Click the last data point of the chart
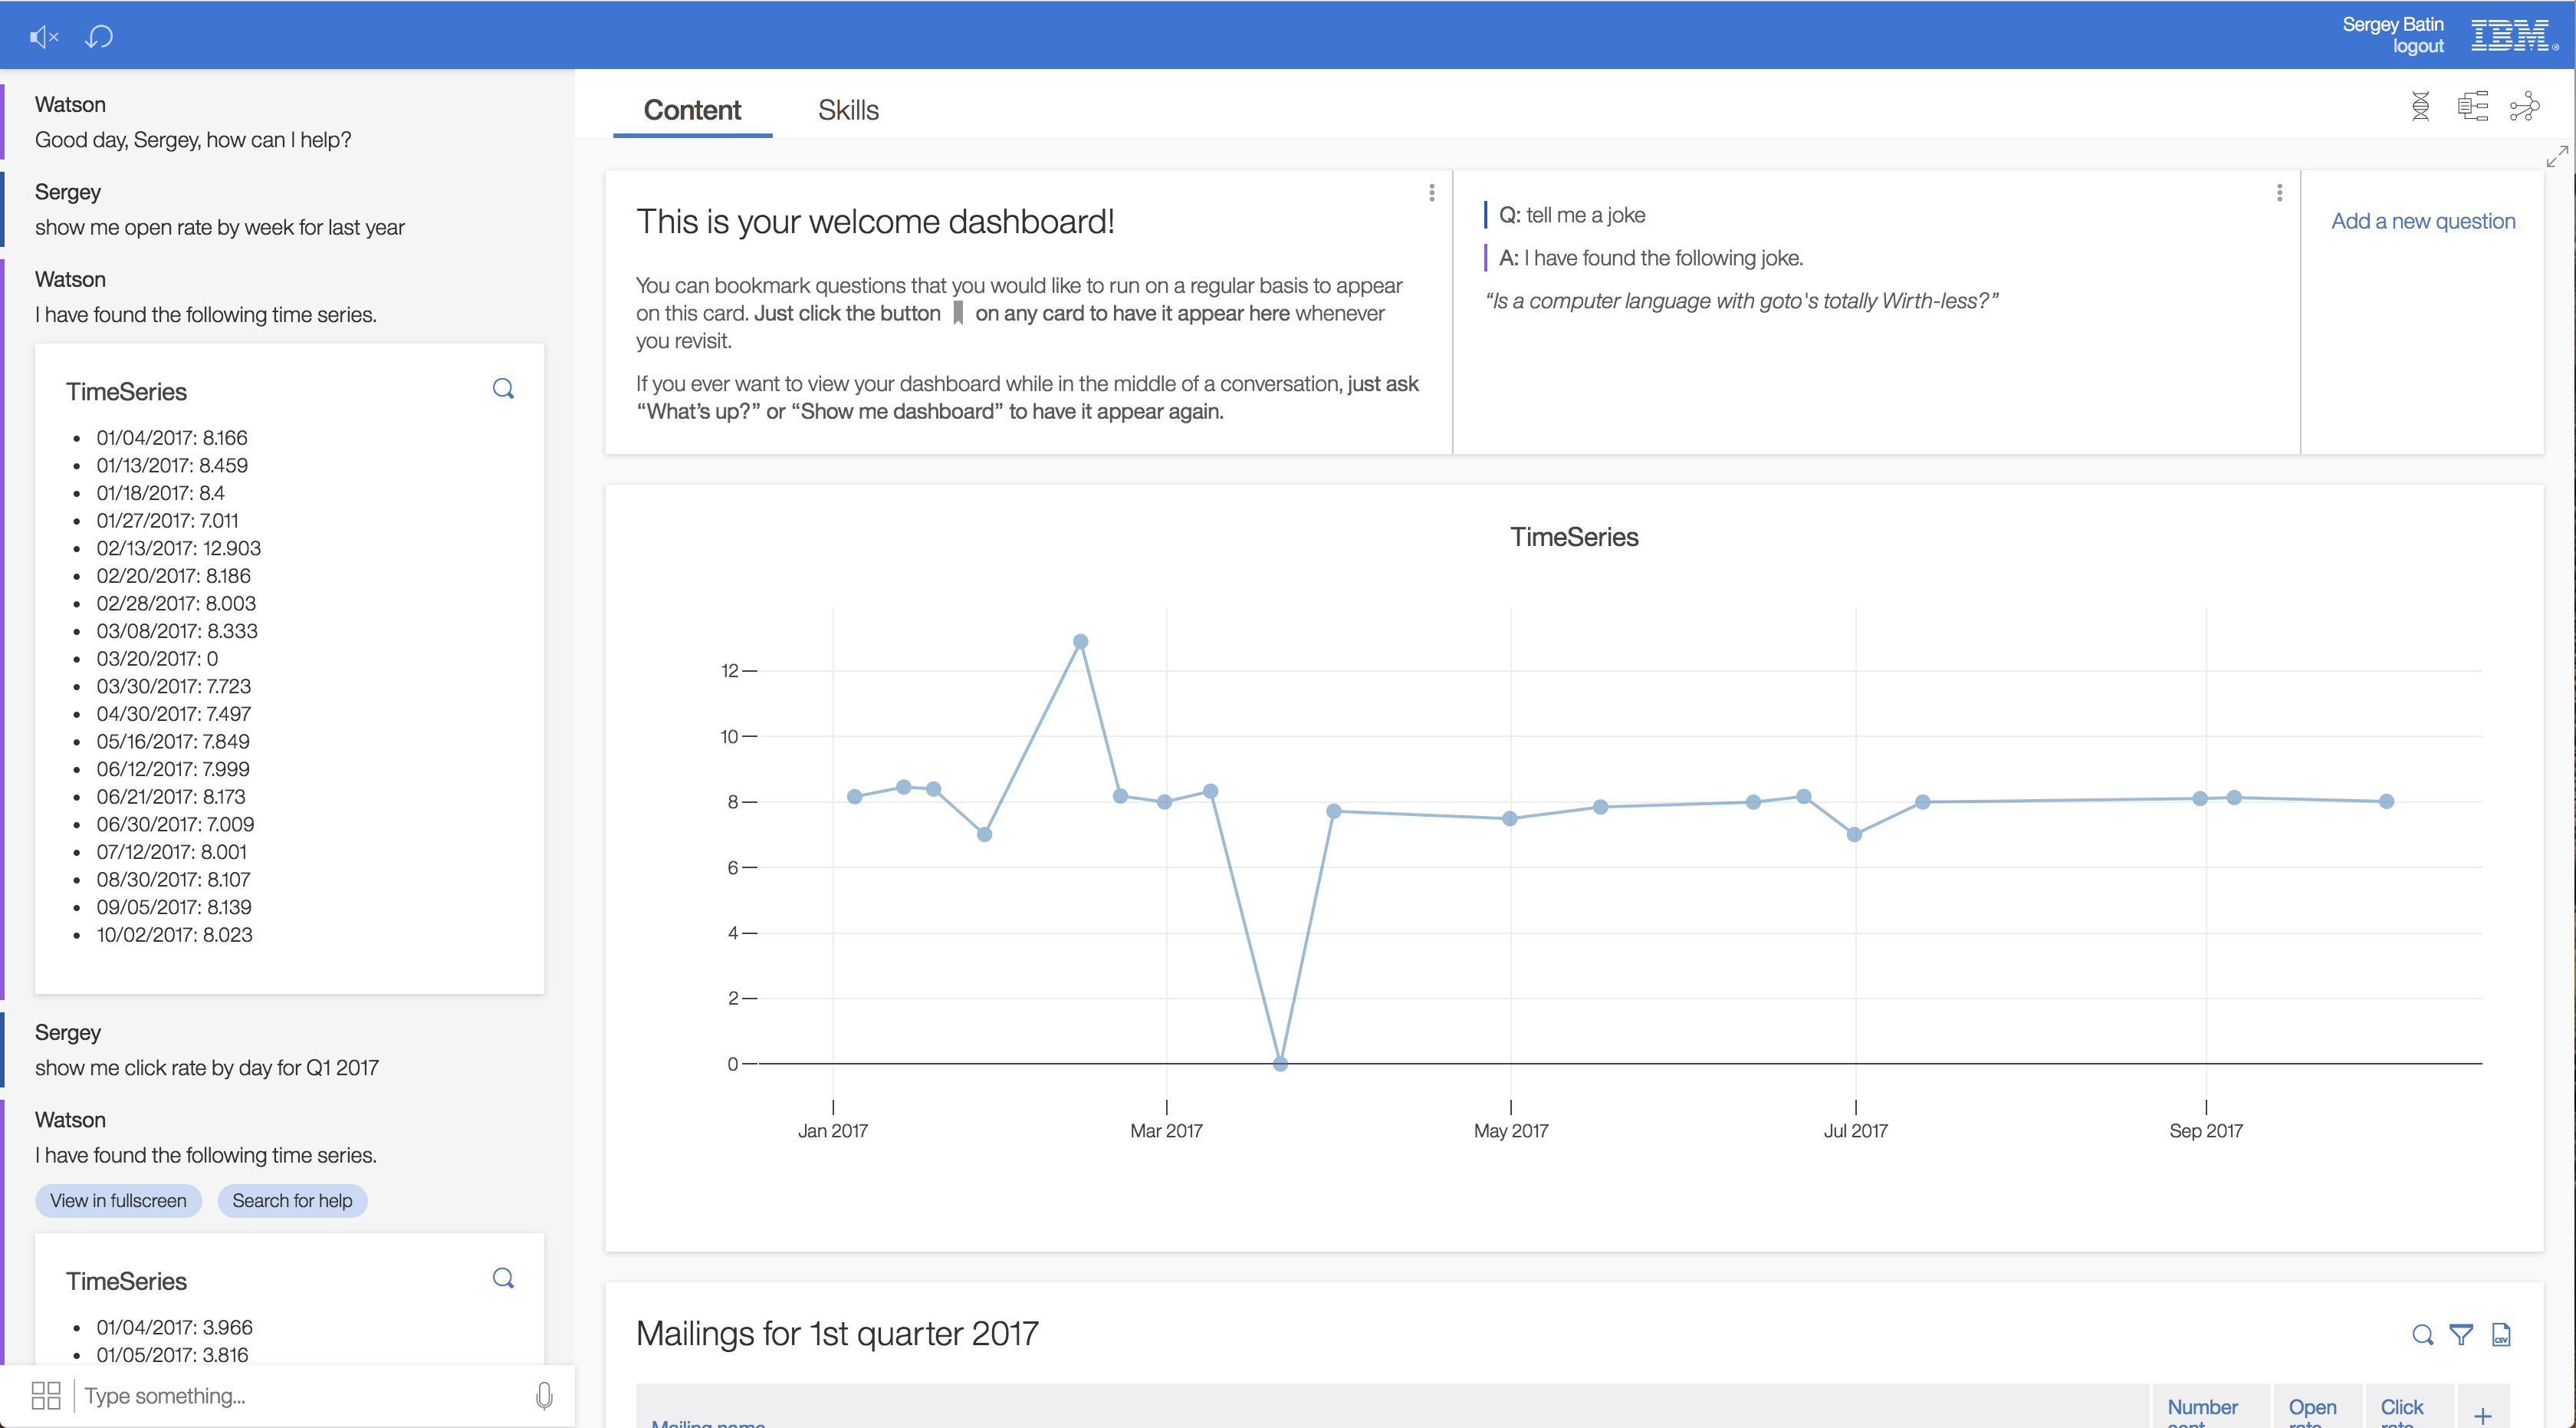This screenshot has height=1428, width=2576. coord(2386,801)
